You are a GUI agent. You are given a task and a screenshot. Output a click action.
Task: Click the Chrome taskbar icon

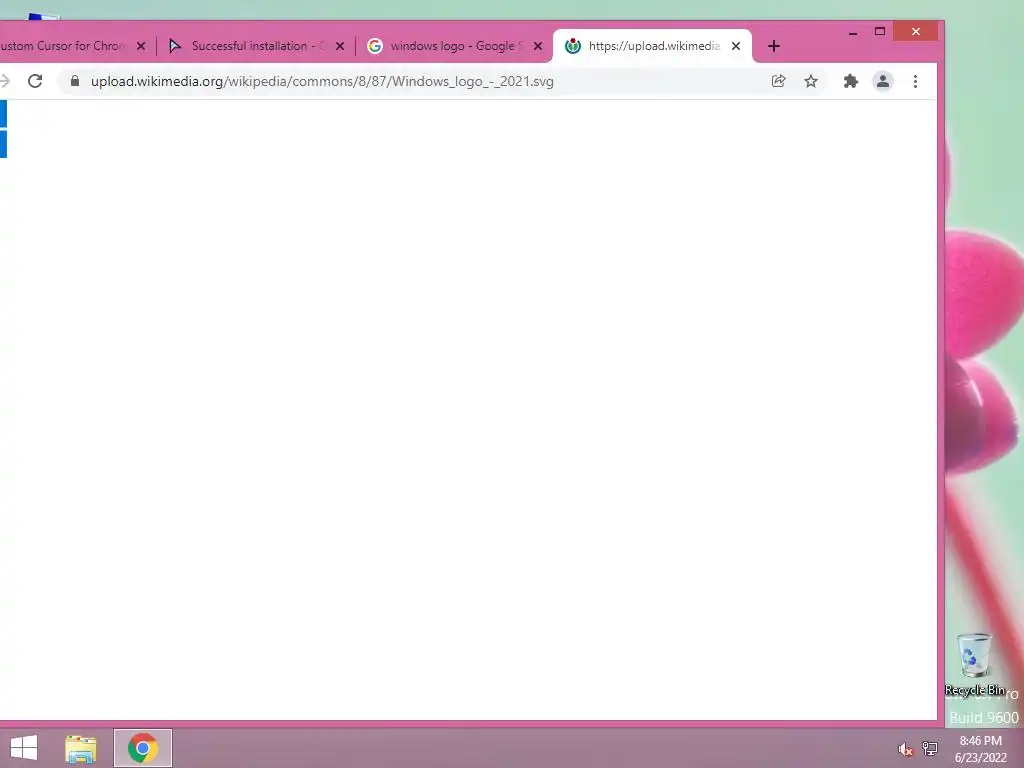tap(143, 748)
